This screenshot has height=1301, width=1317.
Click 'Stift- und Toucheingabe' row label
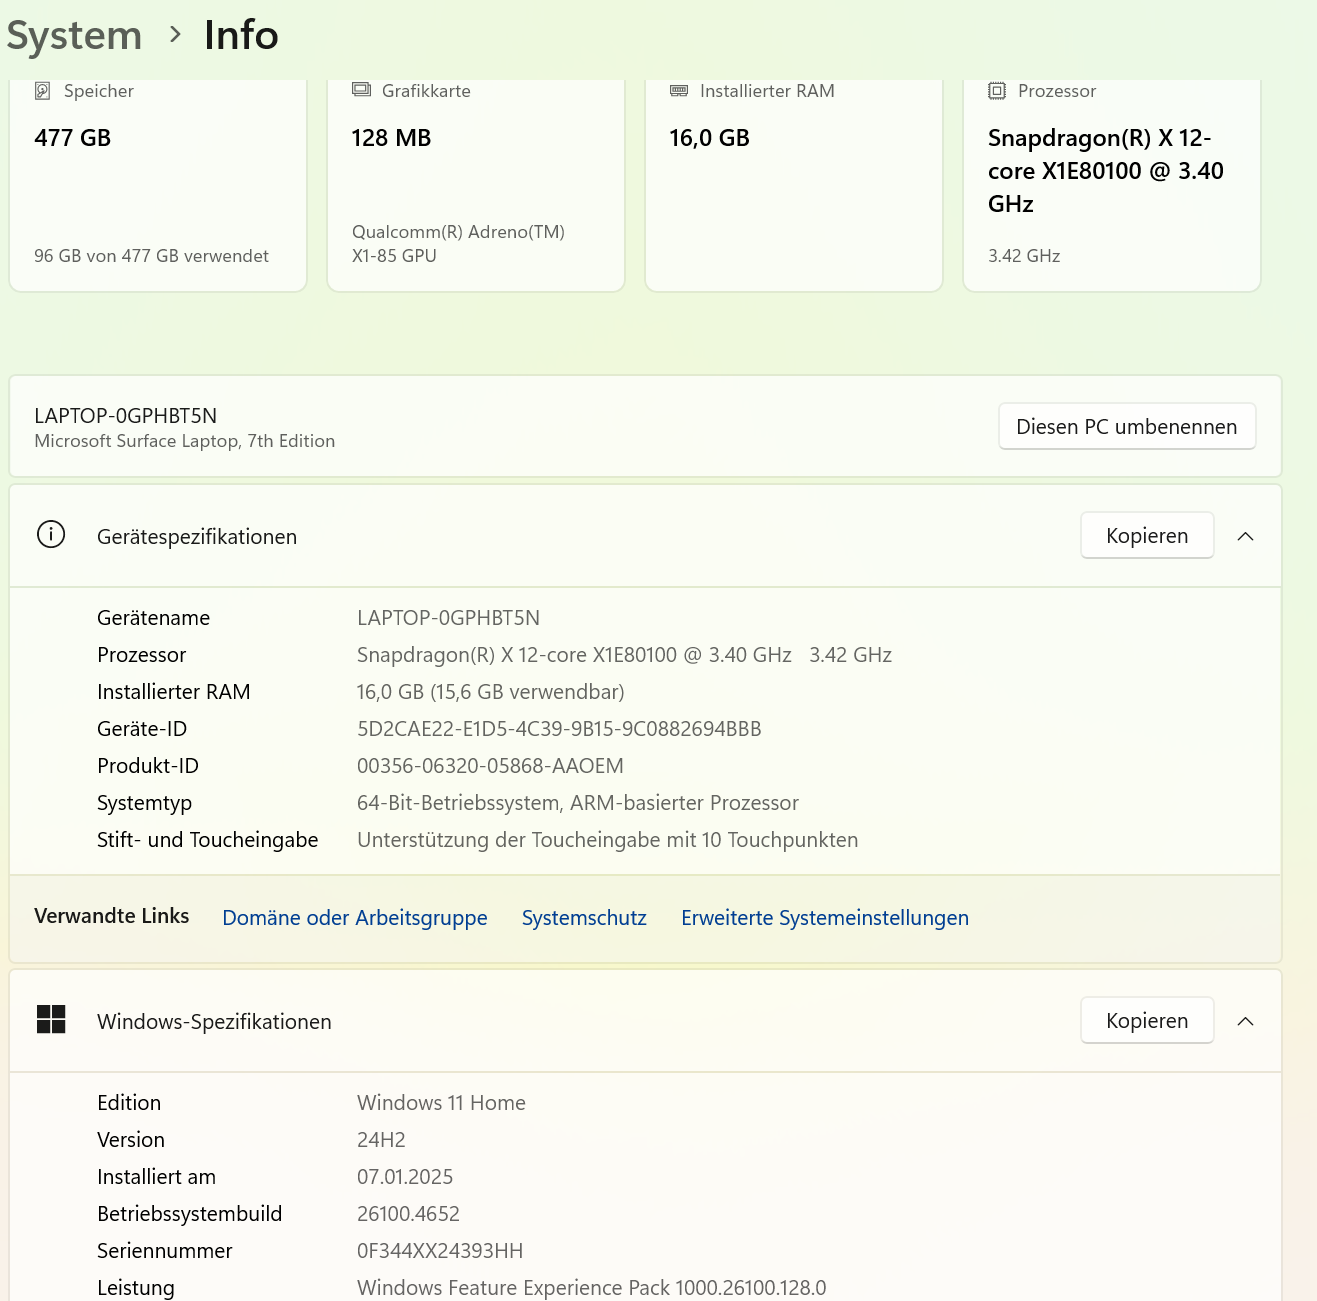pos(207,840)
